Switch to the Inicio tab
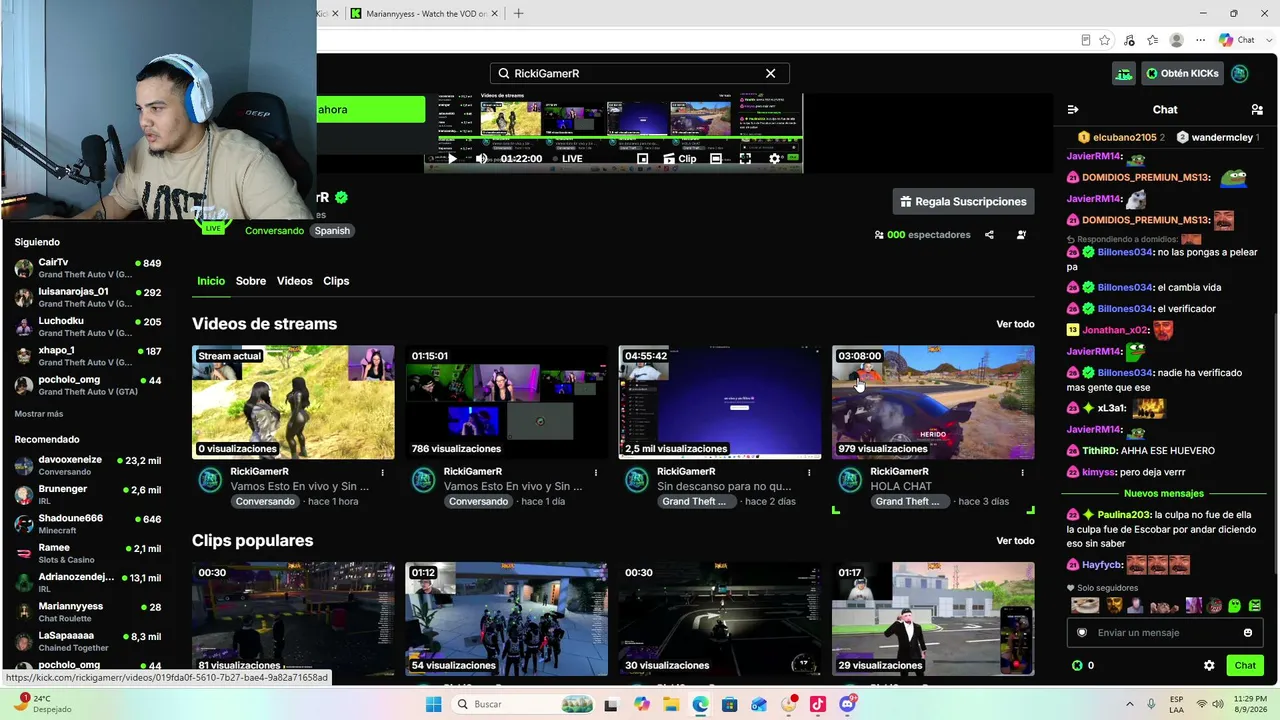Viewport: 1280px width, 720px height. (211, 281)
